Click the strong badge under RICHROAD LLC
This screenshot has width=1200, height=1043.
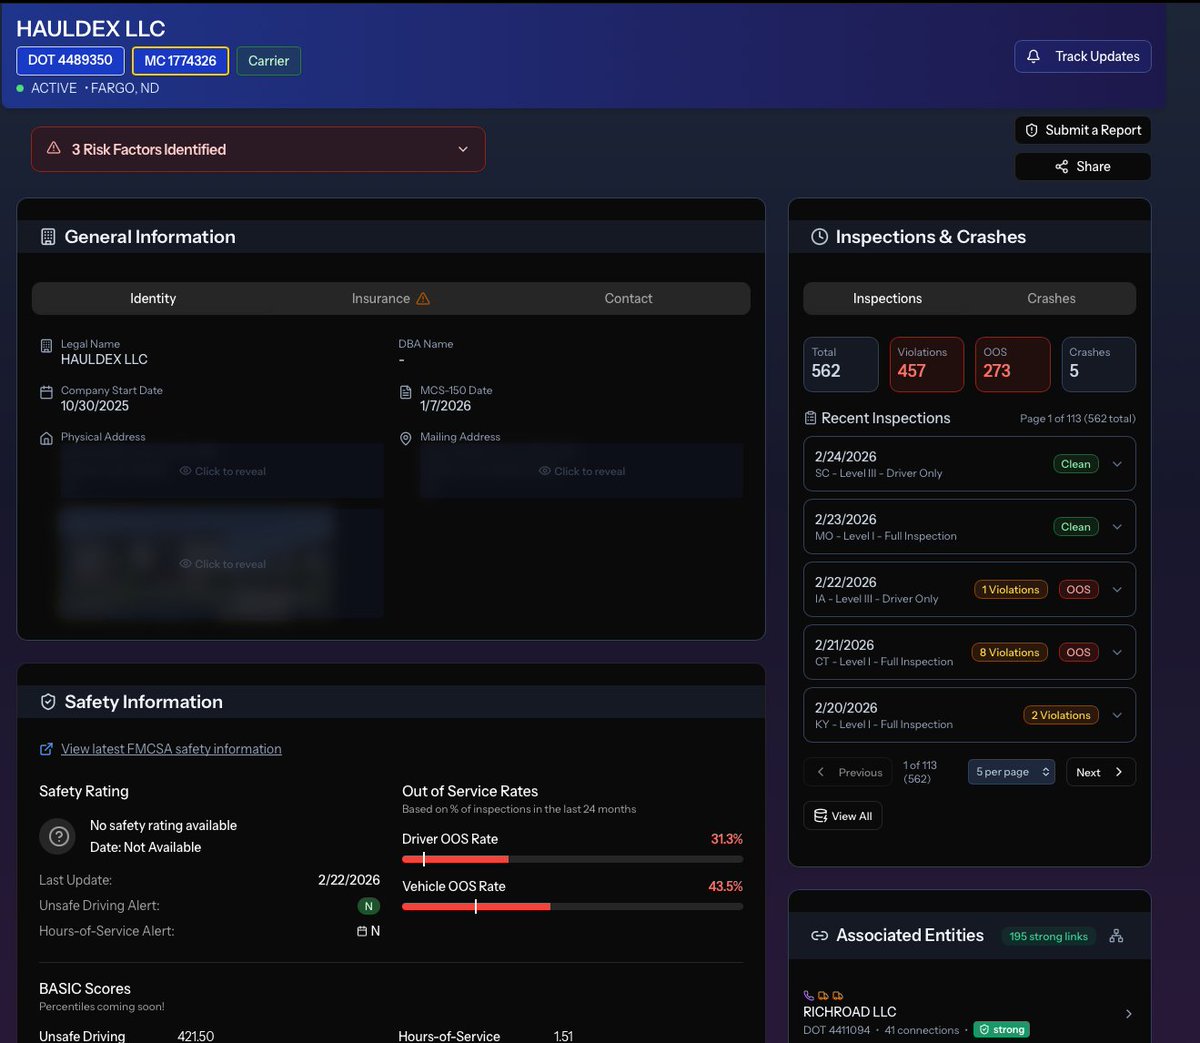pos(1002,1029)
